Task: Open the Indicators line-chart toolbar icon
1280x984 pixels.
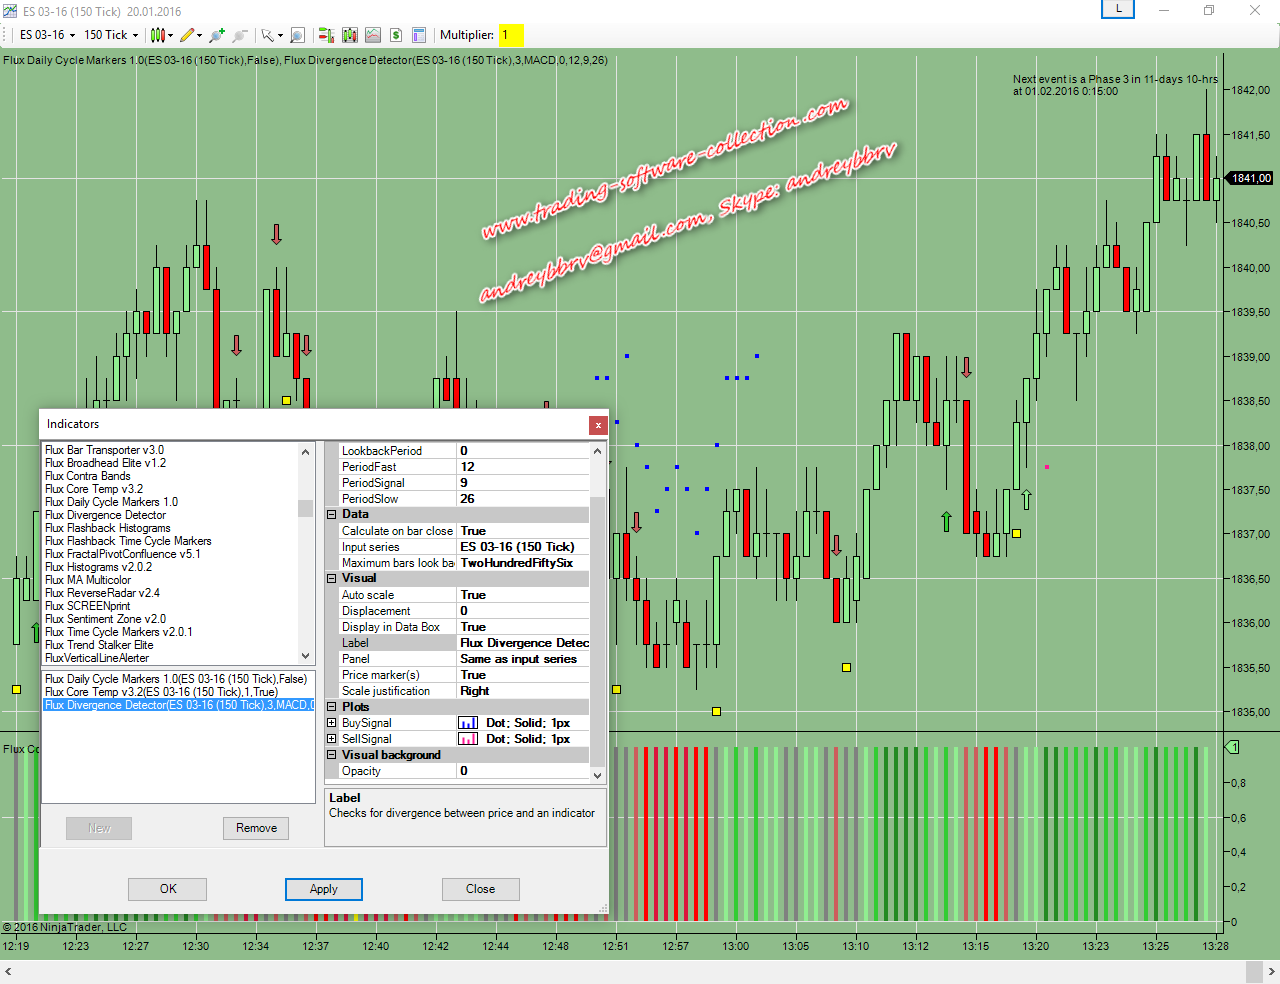Action: pyautogui.click(x=373, y=35)
